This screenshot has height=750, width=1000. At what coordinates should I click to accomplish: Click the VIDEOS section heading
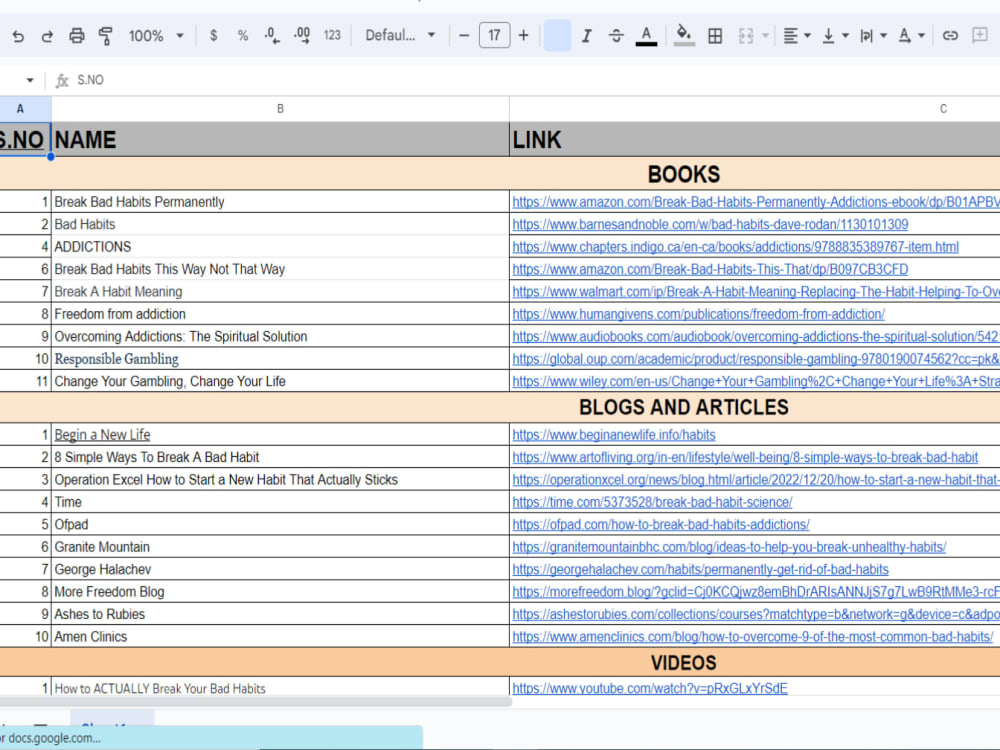coord(684,663)
